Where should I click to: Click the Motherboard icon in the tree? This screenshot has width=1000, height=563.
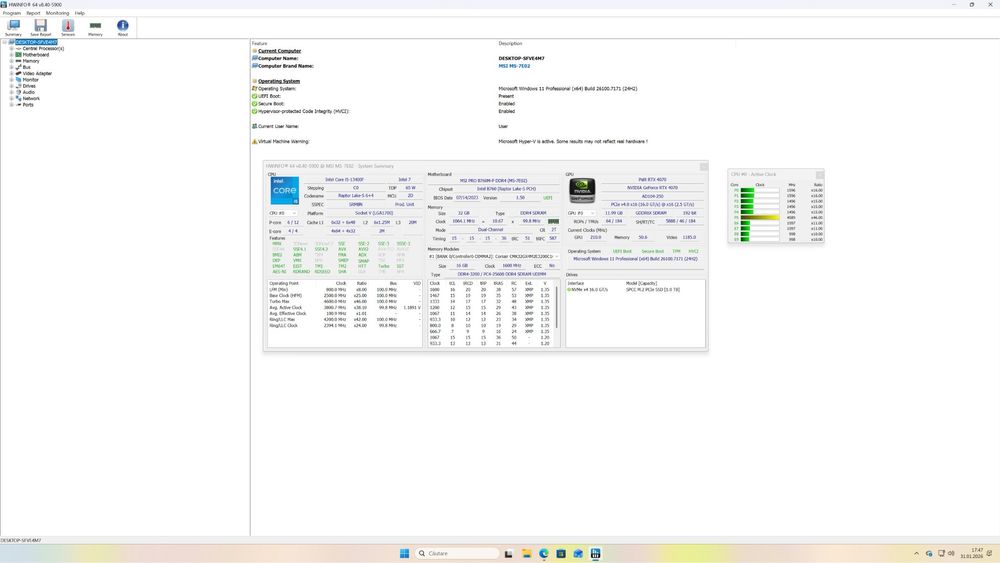[18, 55]
